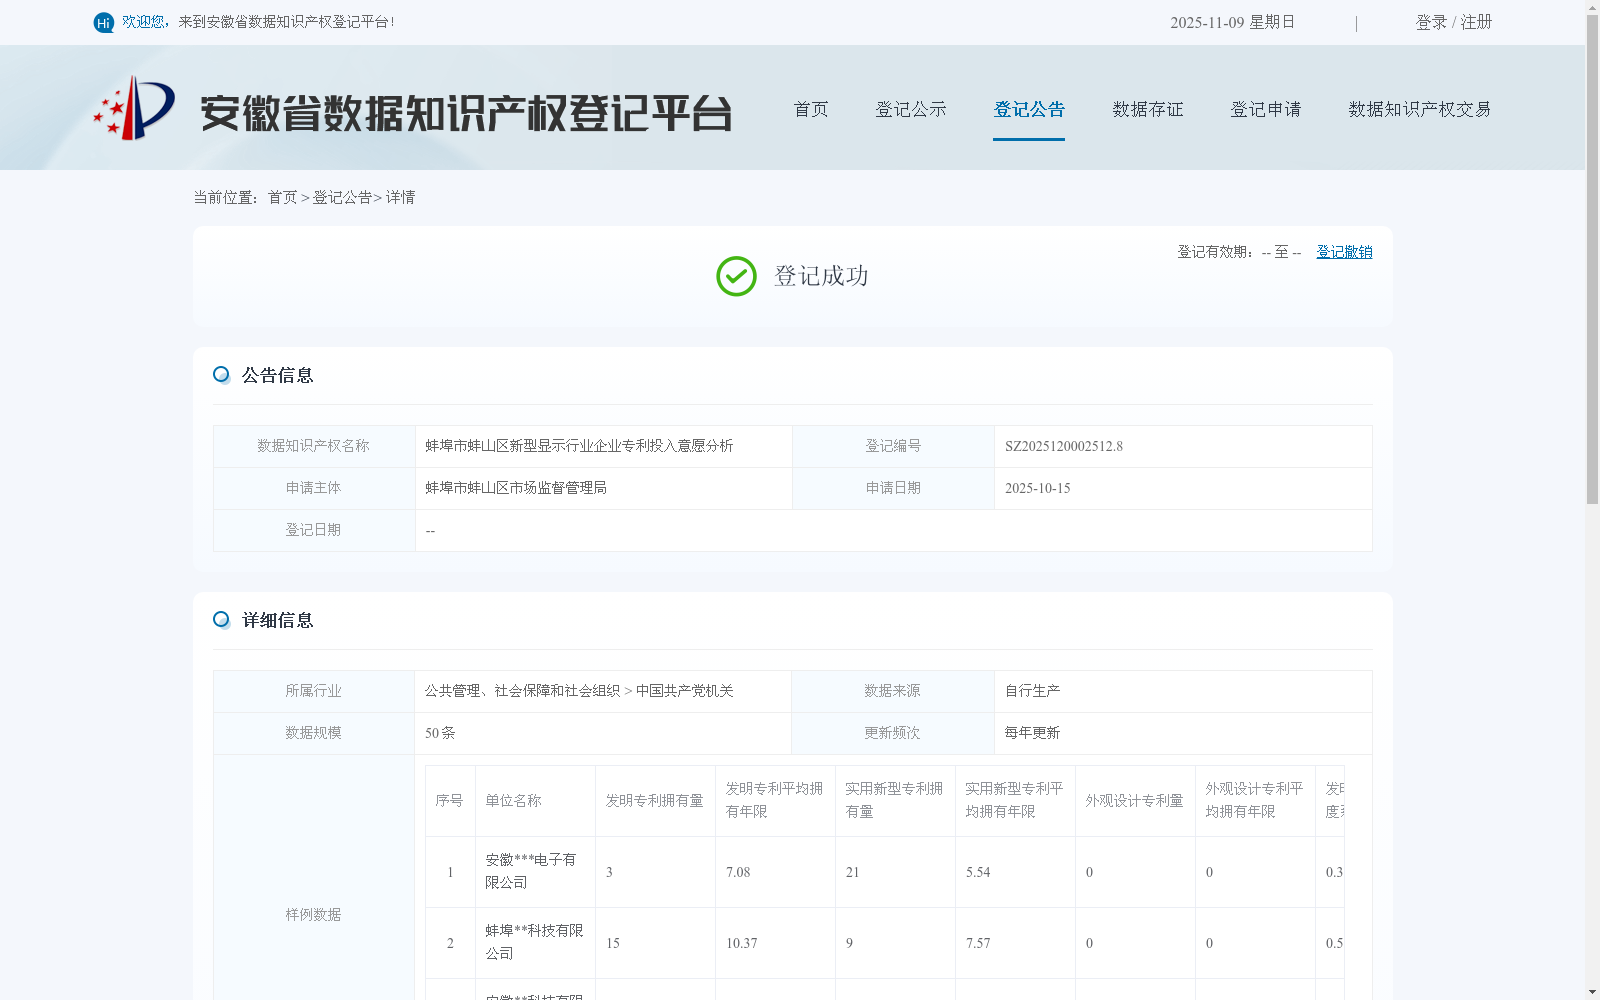
Task: Click the scrollbar up arrow
Action: (x=1592, y=7)
